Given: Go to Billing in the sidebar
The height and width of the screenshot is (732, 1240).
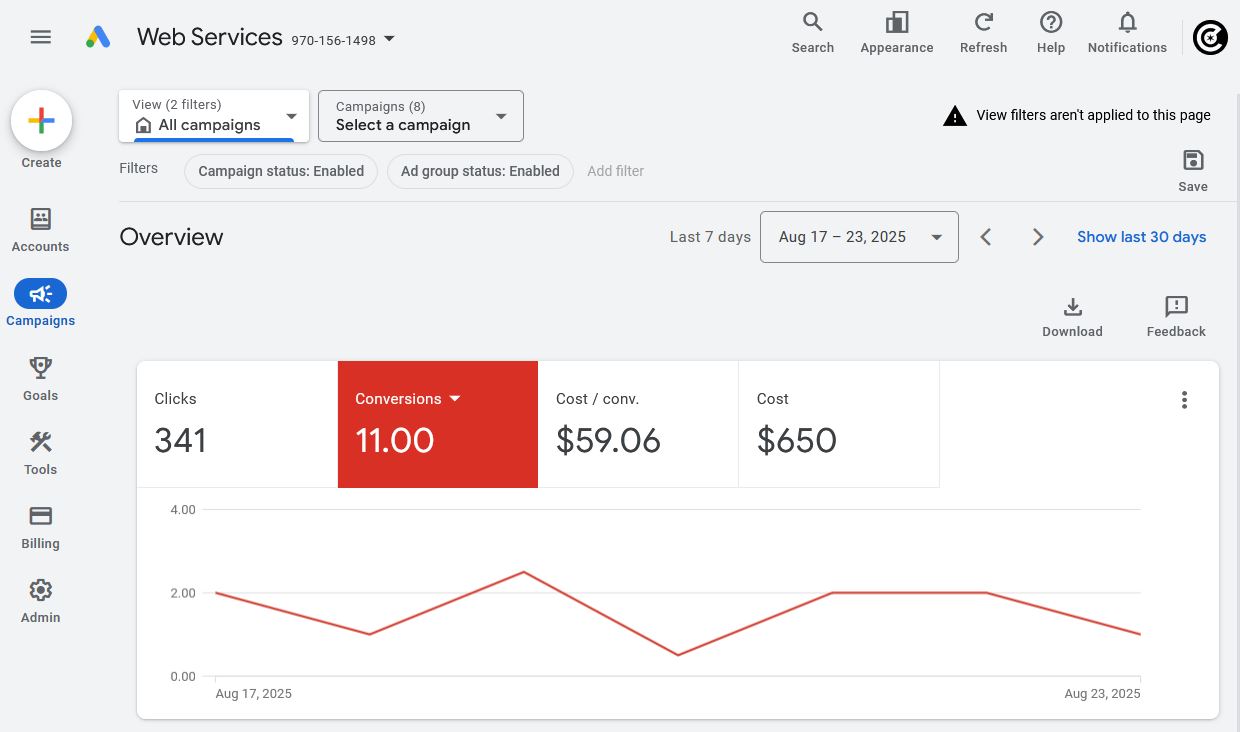Looking at the screenshot, I should pos(40,527).
